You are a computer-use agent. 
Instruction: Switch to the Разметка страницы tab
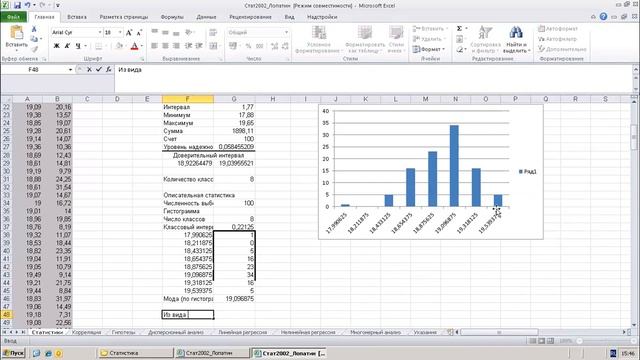click(x=124, y=17)
